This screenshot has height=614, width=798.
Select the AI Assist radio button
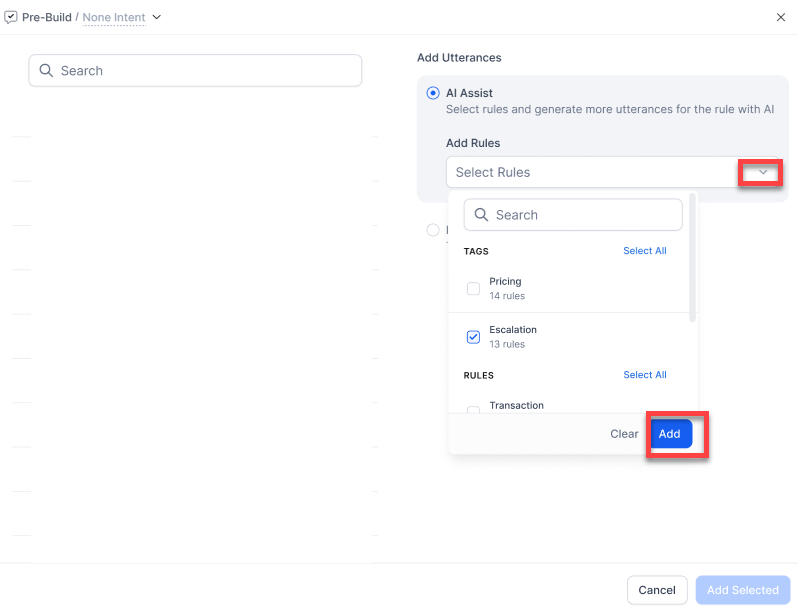pos(433,93)
